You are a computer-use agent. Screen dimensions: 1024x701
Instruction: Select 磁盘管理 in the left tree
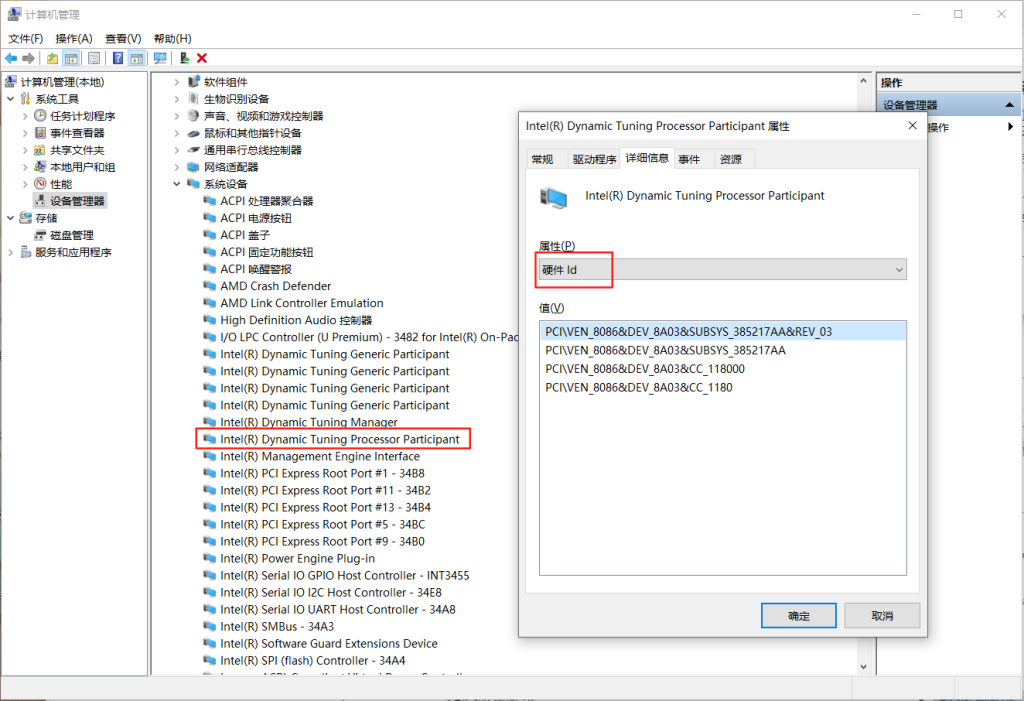point(71,235)
